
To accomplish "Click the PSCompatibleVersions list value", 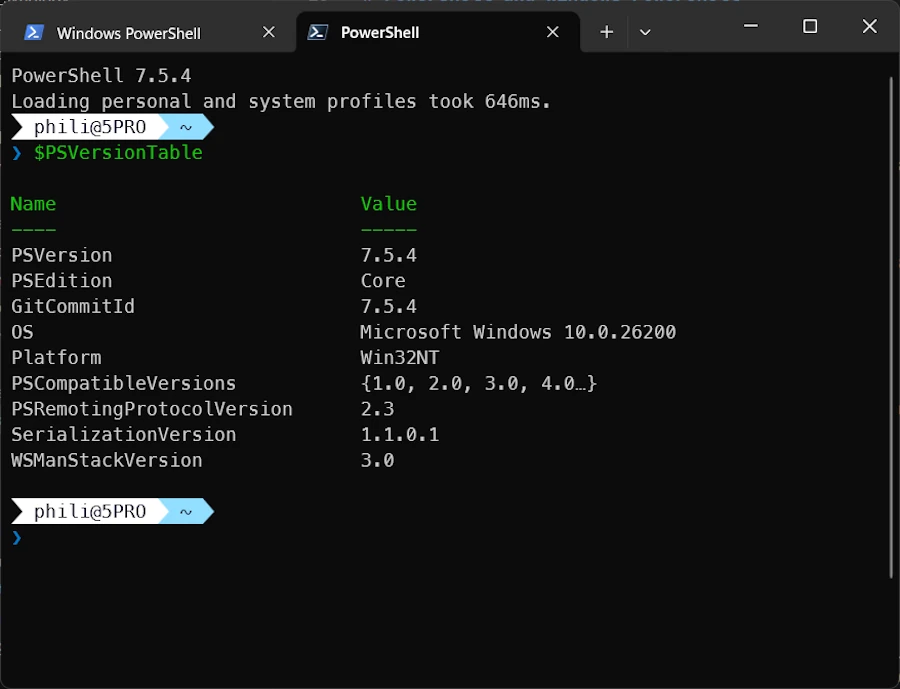I will click(x=478, y=383).
